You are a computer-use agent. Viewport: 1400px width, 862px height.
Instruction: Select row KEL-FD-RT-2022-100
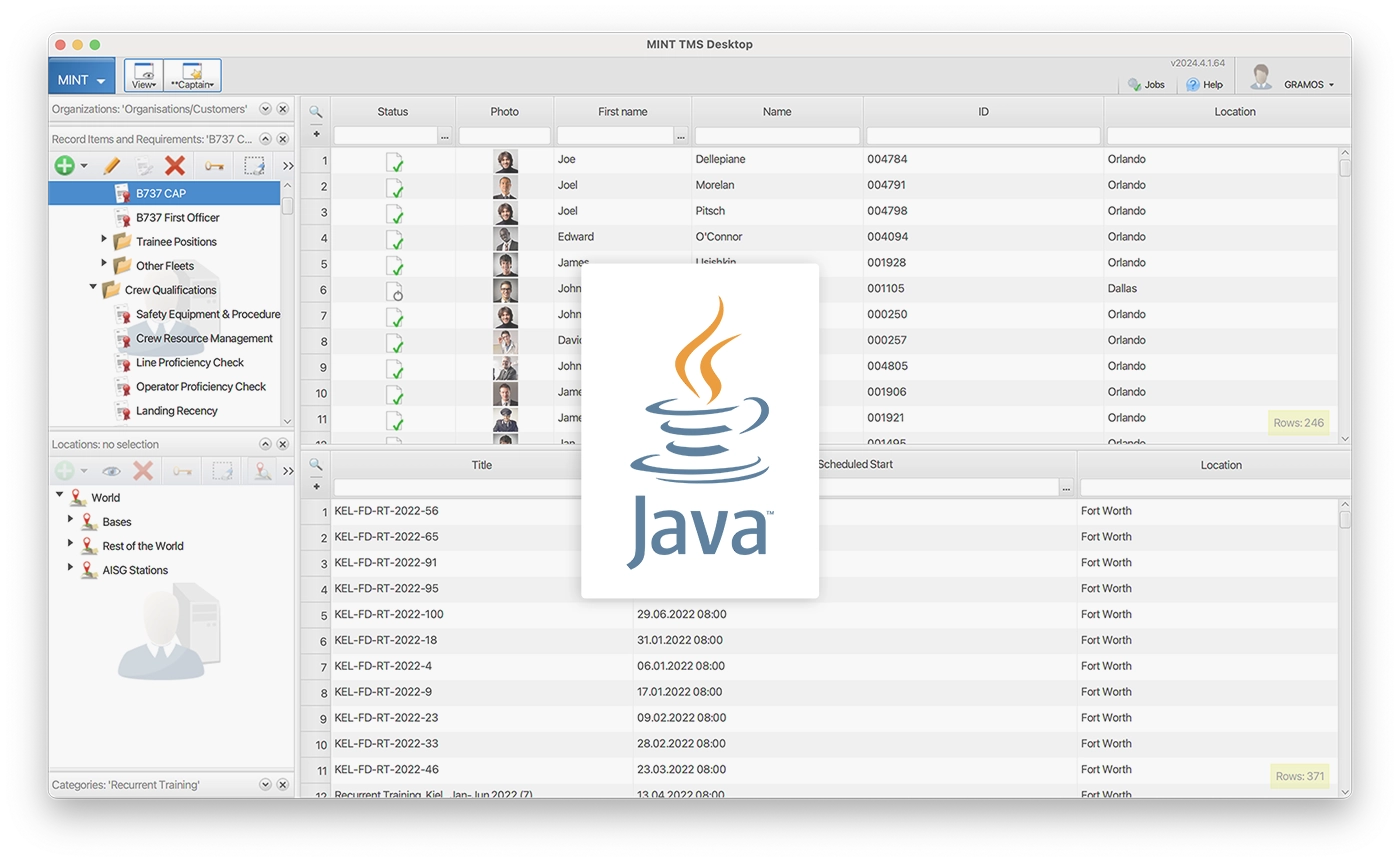pos(819,614)
